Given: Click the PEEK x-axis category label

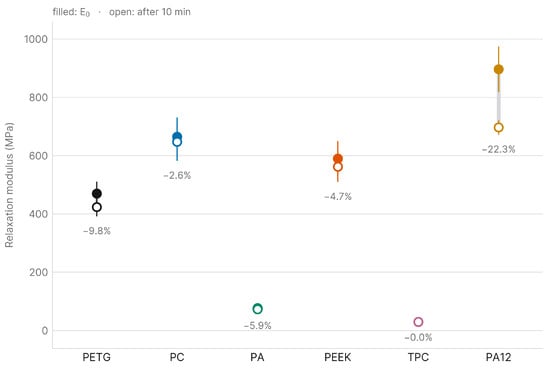Looking at the screenshot, I should coord(338,357).
